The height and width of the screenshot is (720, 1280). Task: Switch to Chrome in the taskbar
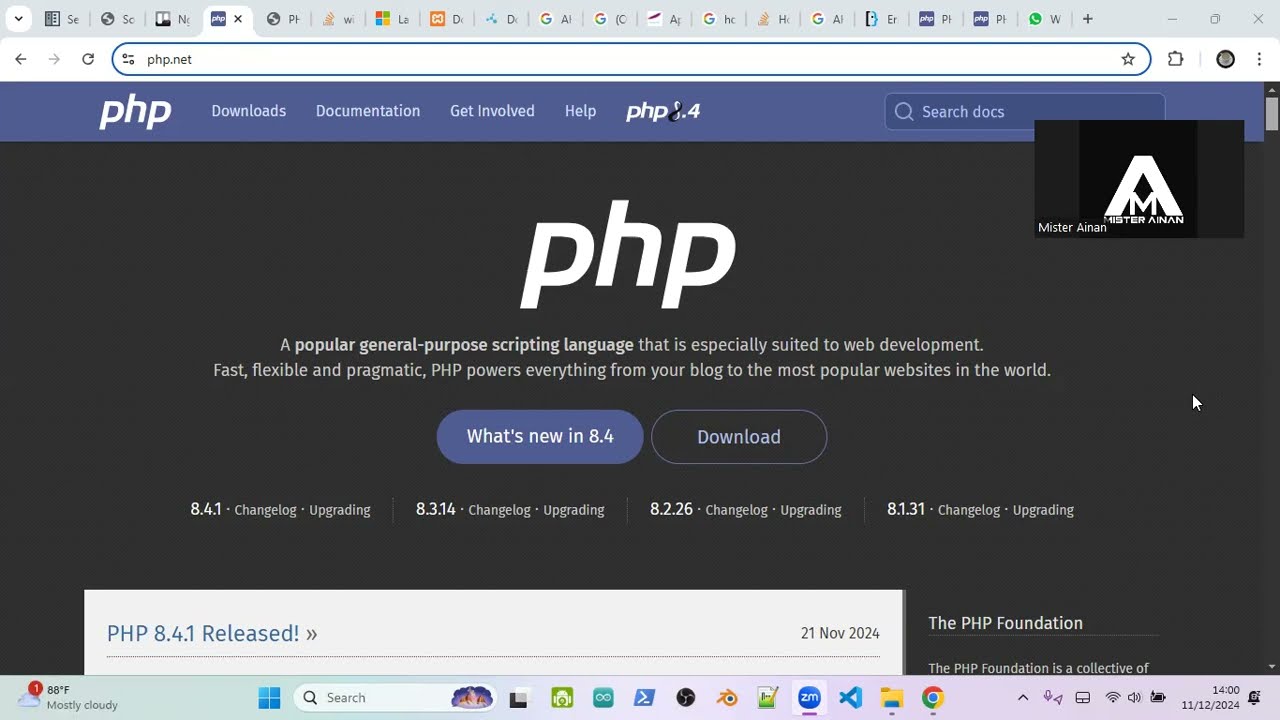click(x=932, y=698)
